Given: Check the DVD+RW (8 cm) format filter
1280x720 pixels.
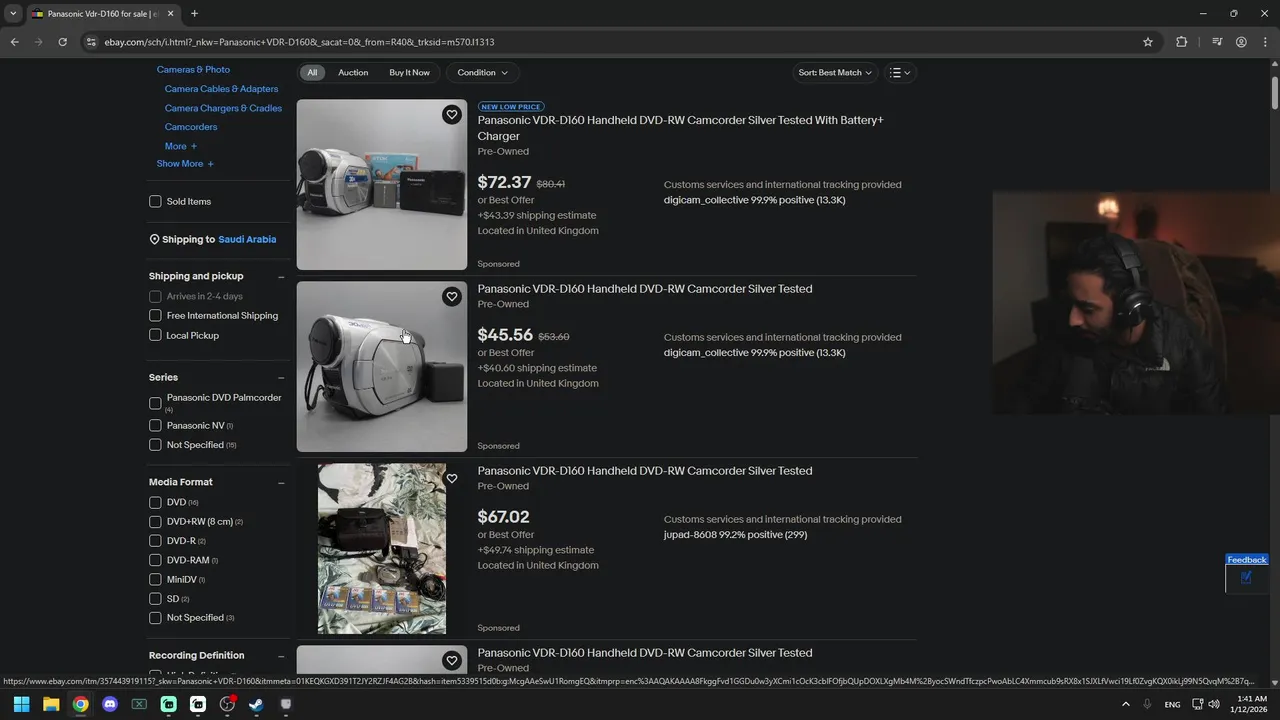Looking at the screenshot, I should coord(155,521).
